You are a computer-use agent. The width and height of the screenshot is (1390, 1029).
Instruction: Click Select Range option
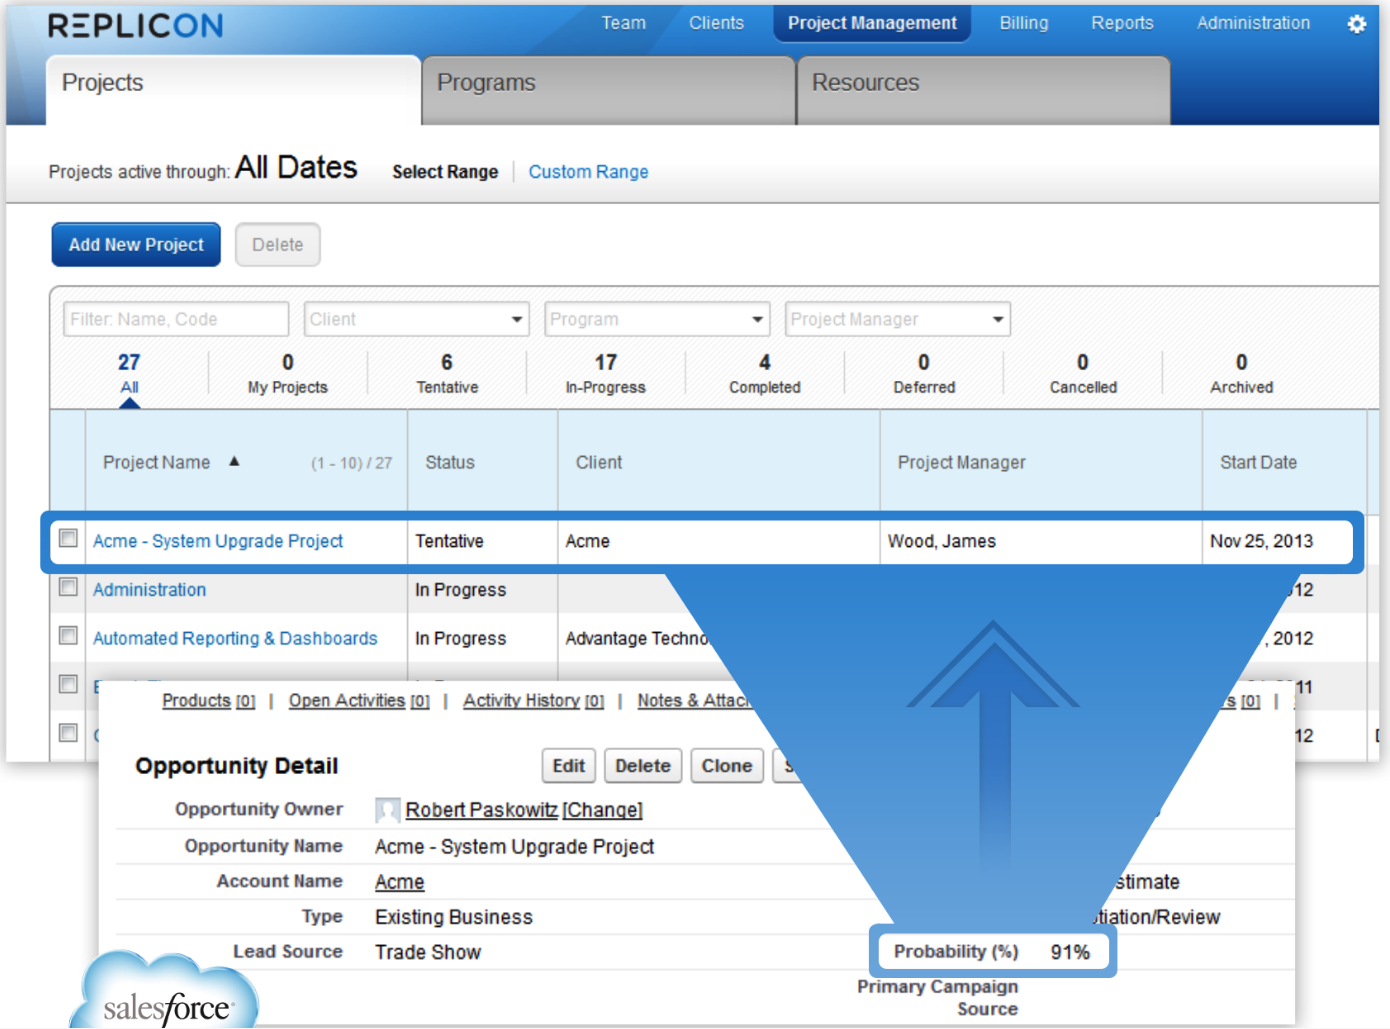point(445,172)
